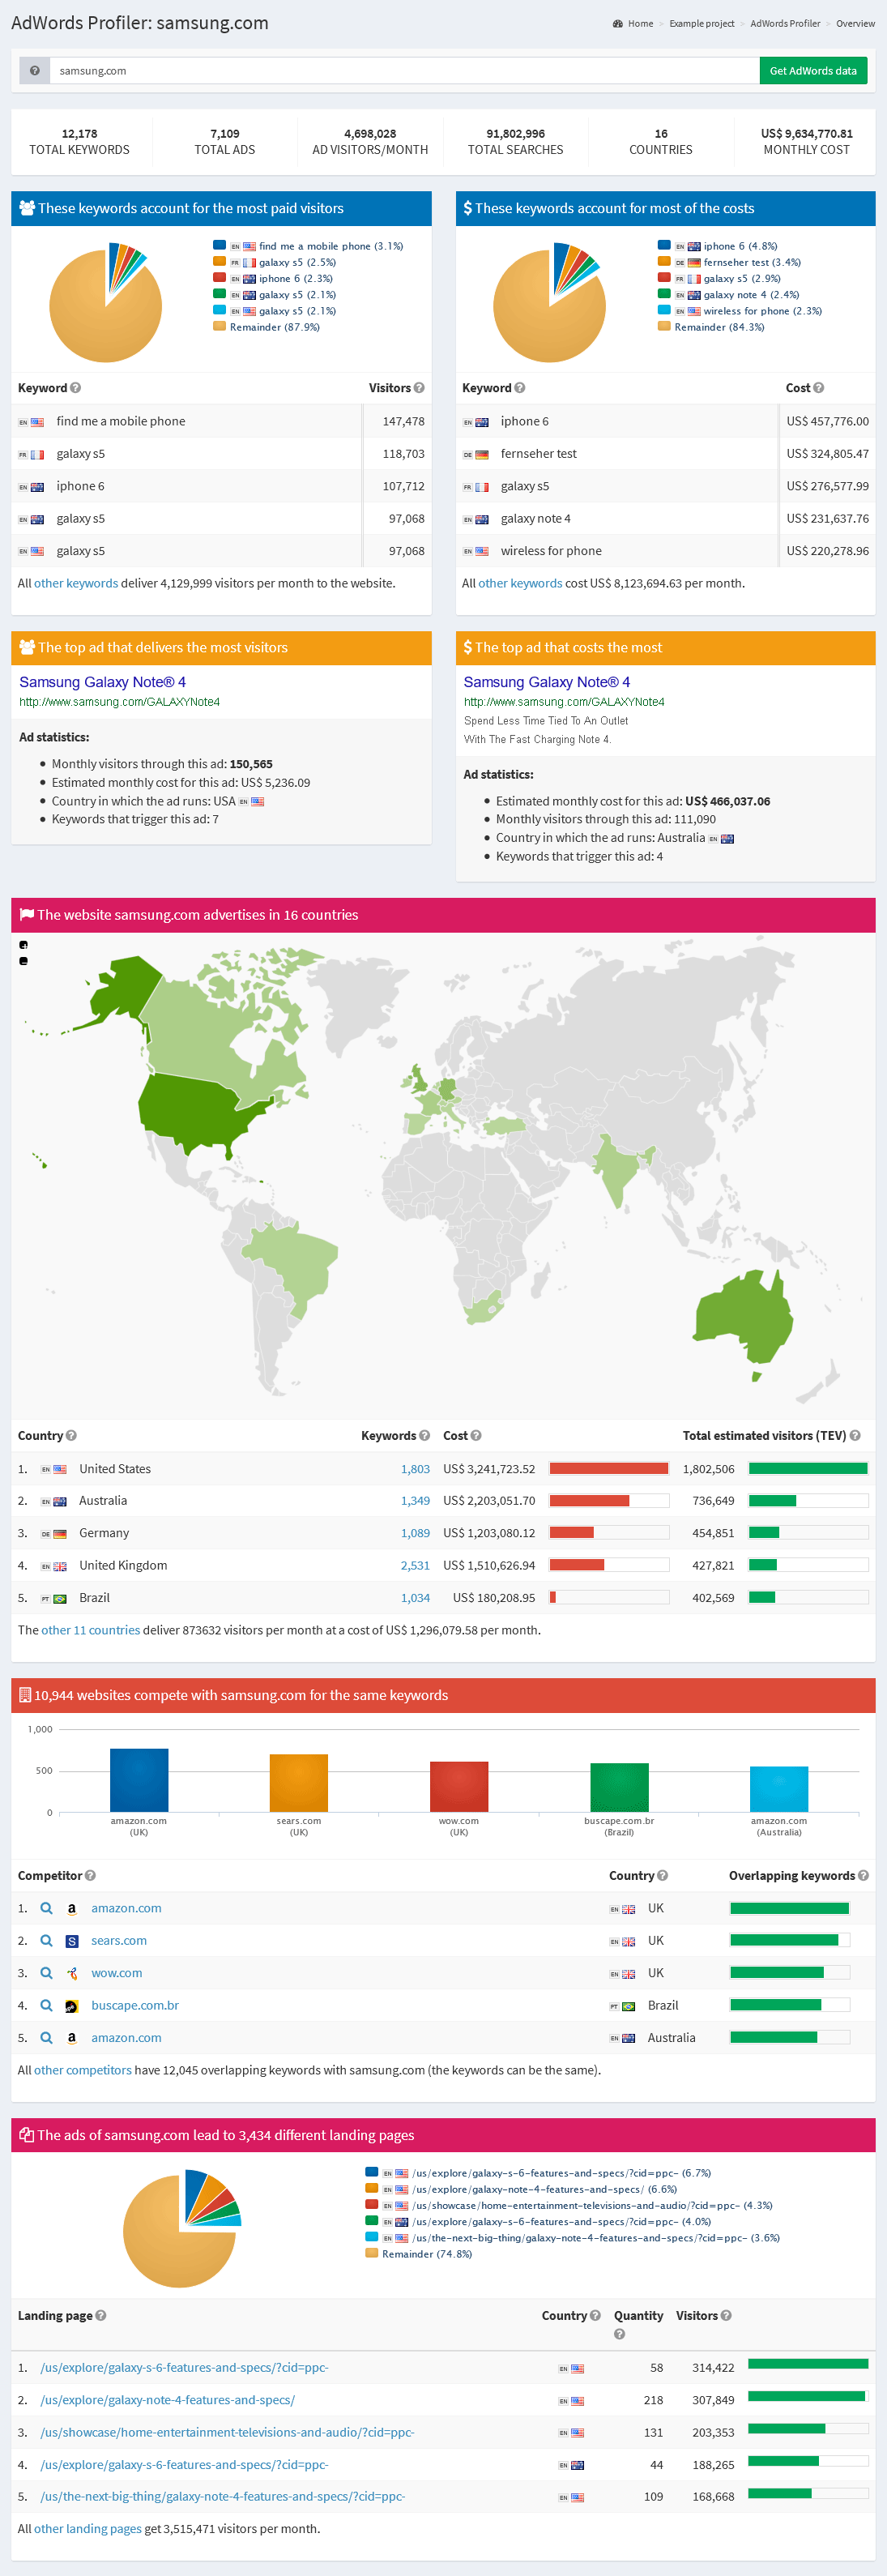Viewport: 887px width, 2576px height.
Task: Open the other 11 countries link
Action: pyautogui.click(x=91, y=1630)
